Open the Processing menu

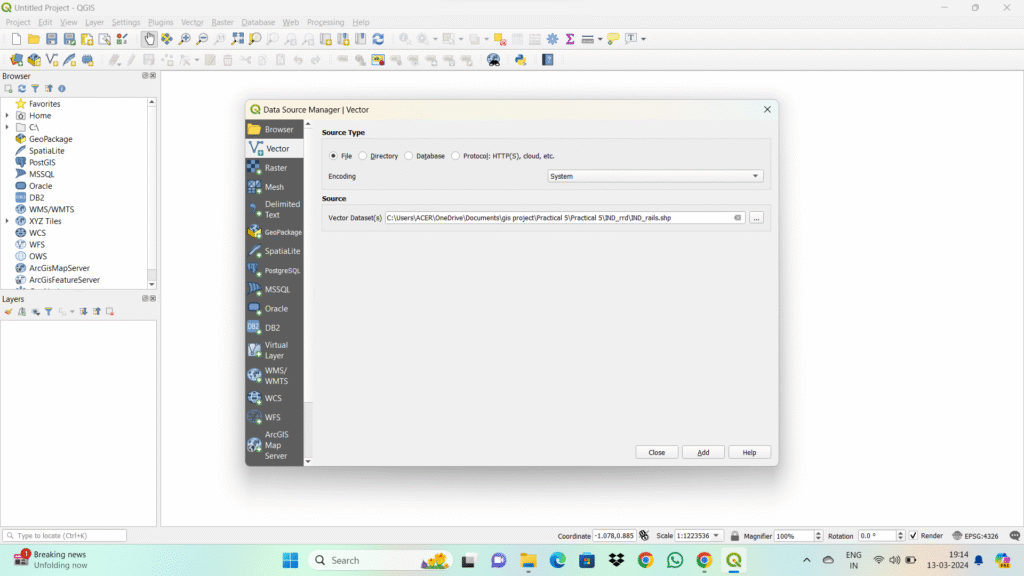(325, 22)
